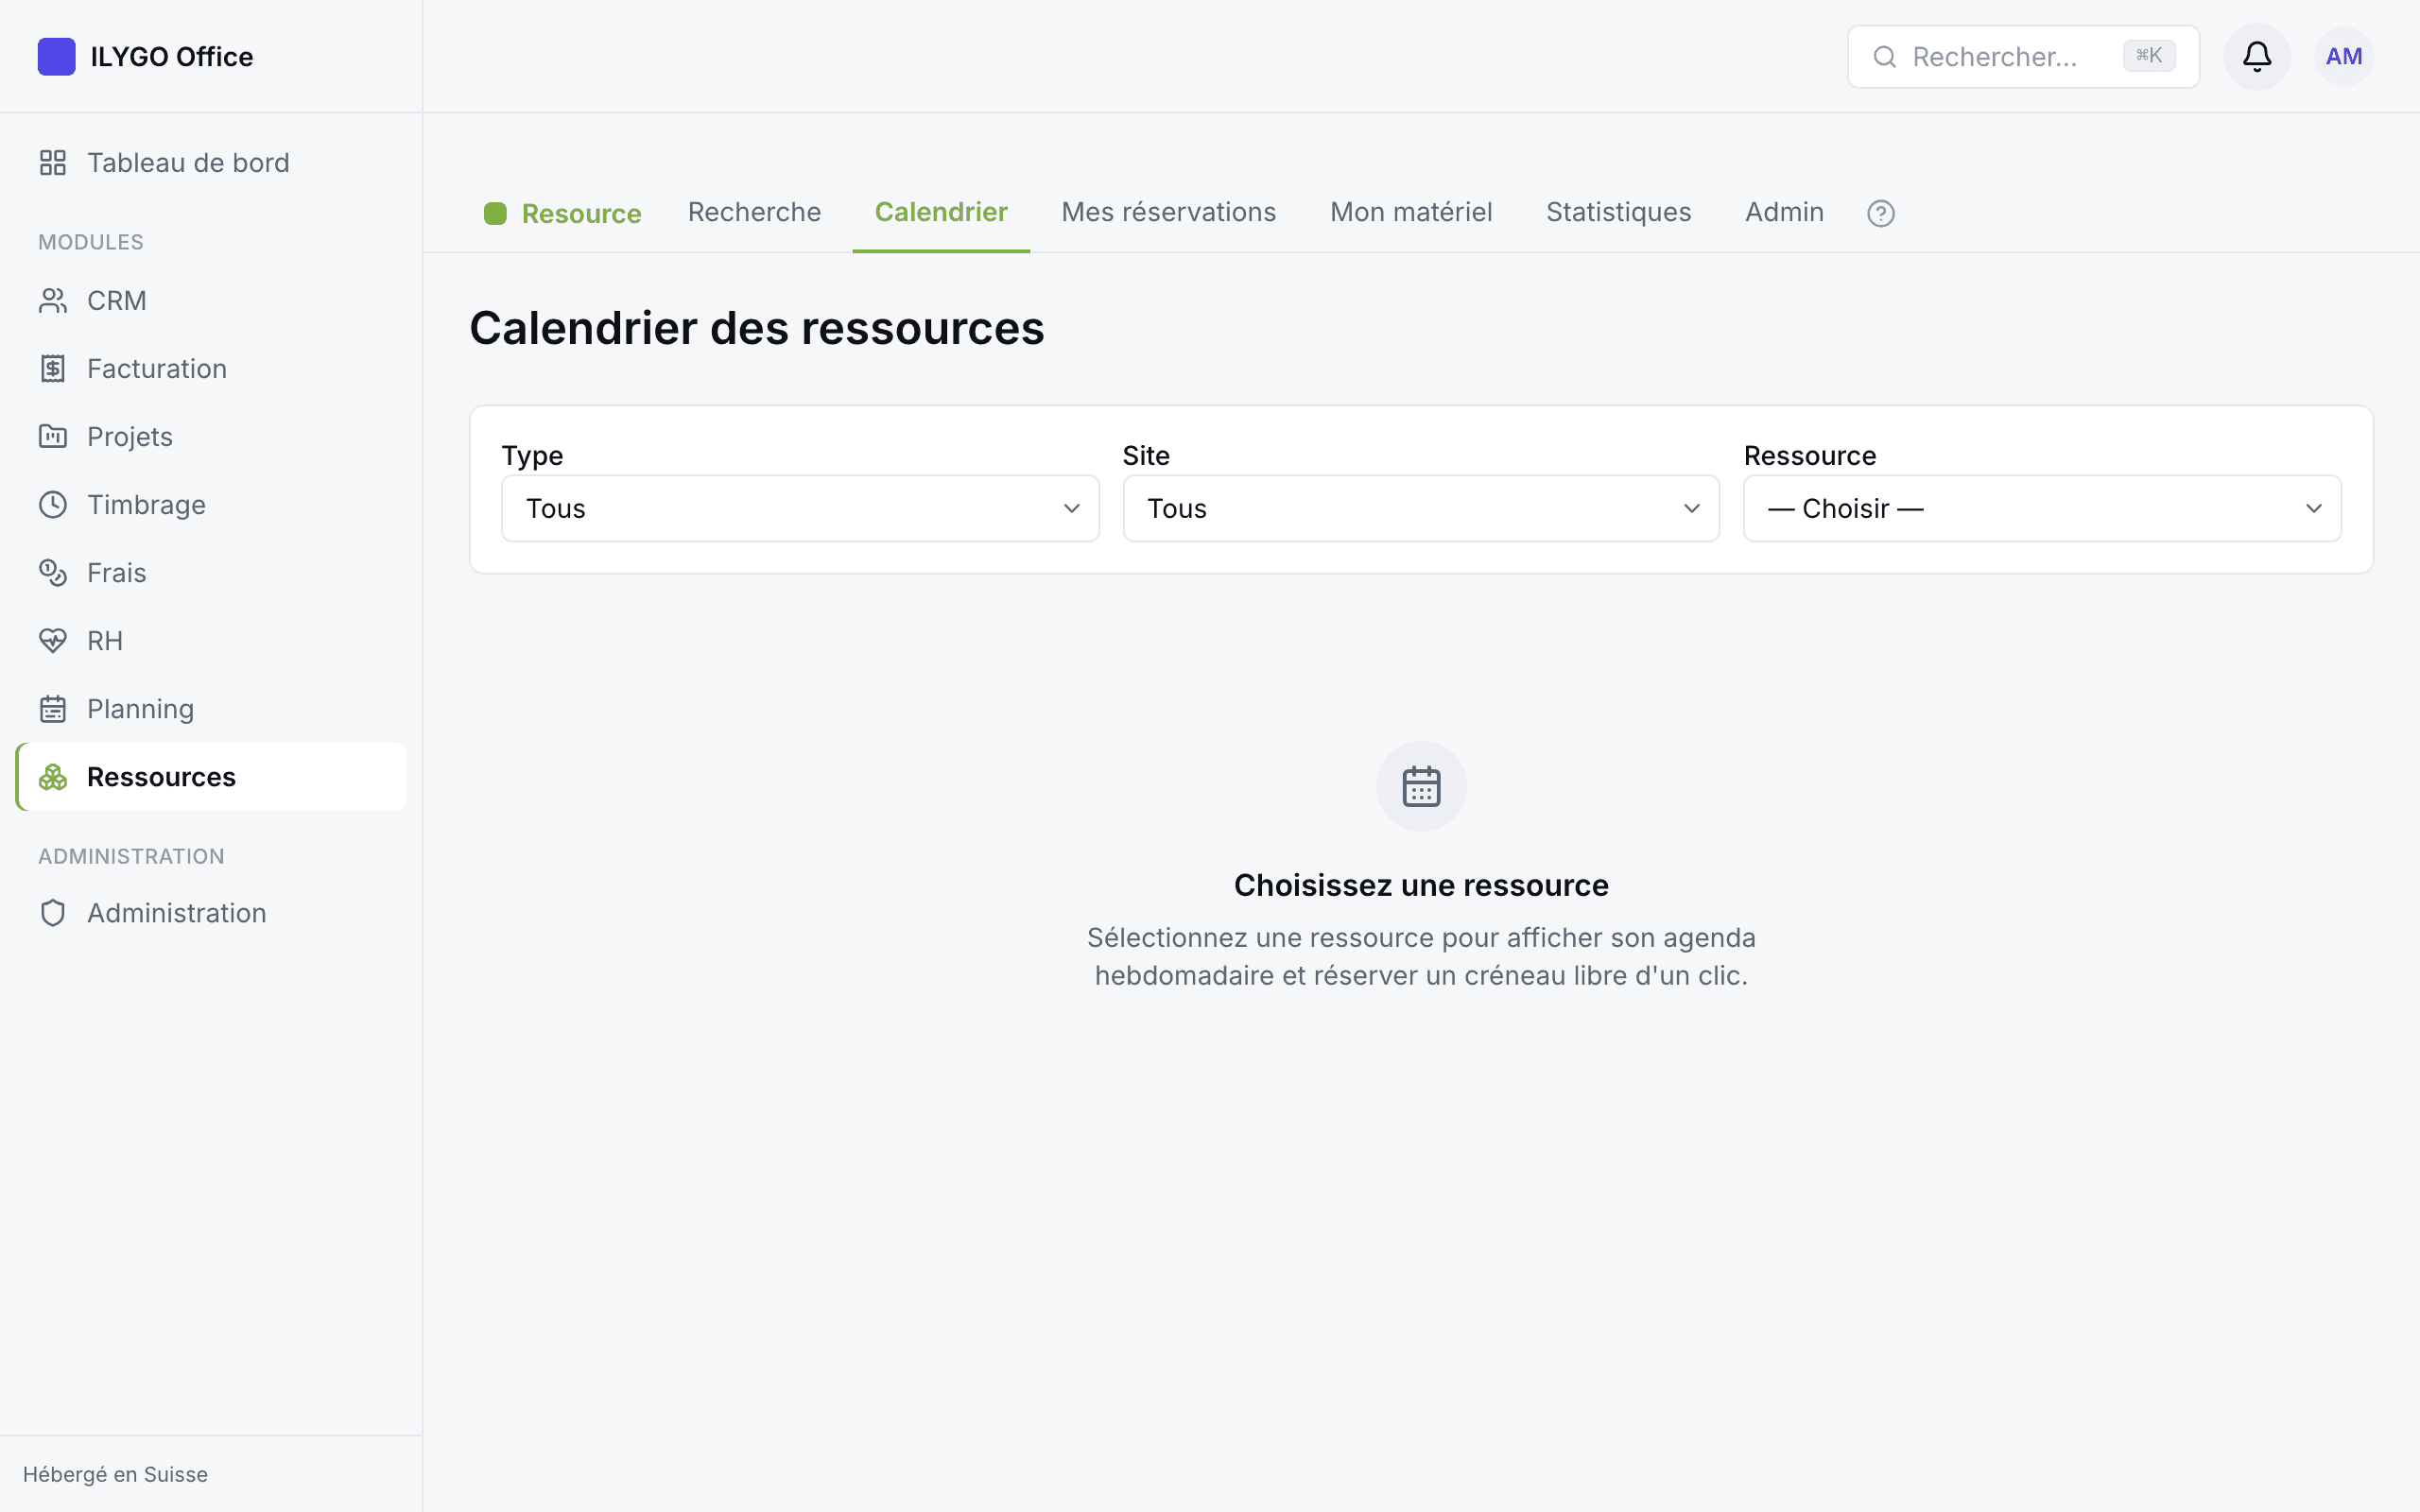Click the ⌘K shortcut badge
The image size is (2420, 1512).
pos(2149,56)
